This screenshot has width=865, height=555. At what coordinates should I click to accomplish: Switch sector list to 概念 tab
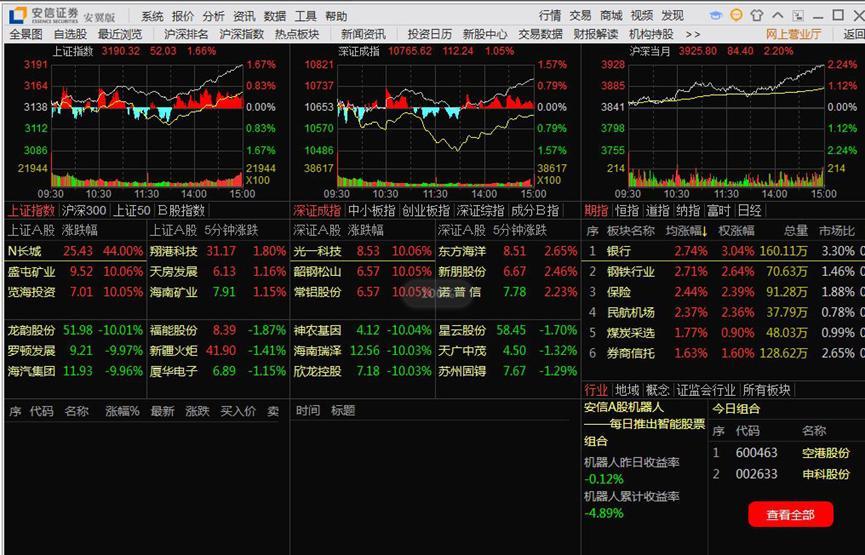click(657, 390)
